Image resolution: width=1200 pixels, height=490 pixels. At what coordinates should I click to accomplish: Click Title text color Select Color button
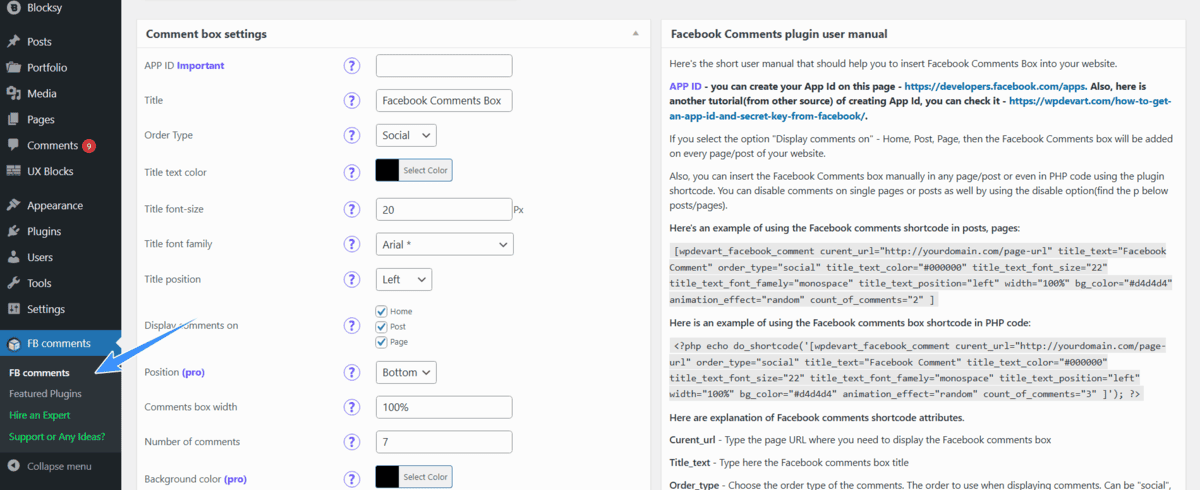(425, 171)
